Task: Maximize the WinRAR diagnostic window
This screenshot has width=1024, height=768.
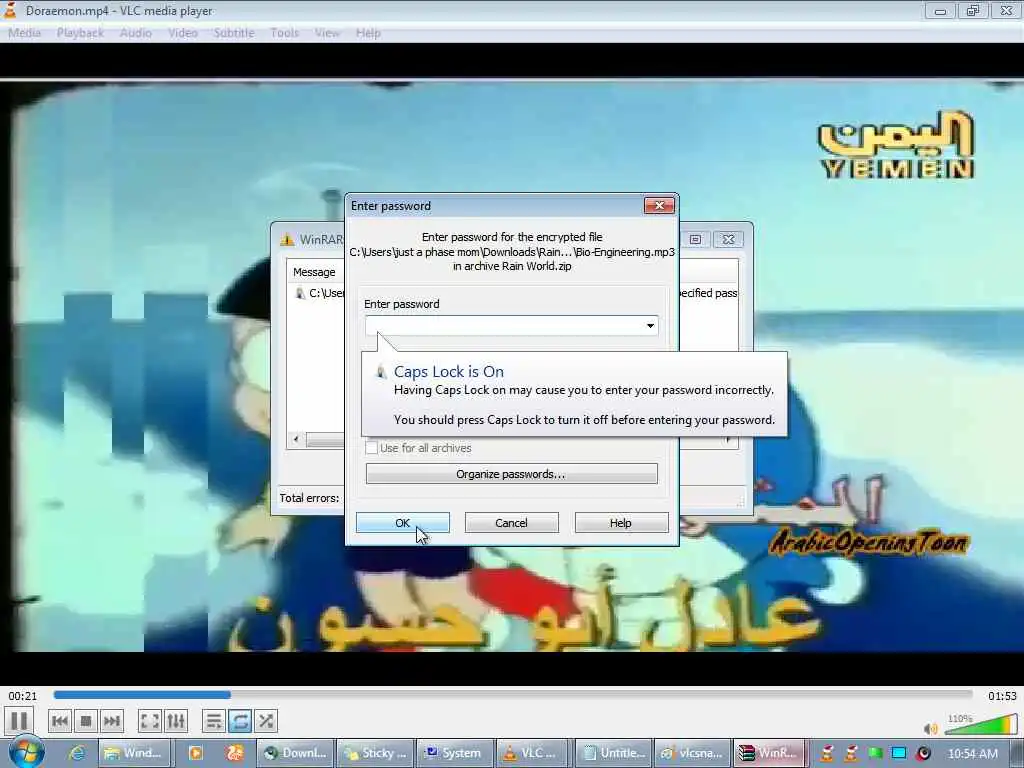Action: tap(696, 240)
